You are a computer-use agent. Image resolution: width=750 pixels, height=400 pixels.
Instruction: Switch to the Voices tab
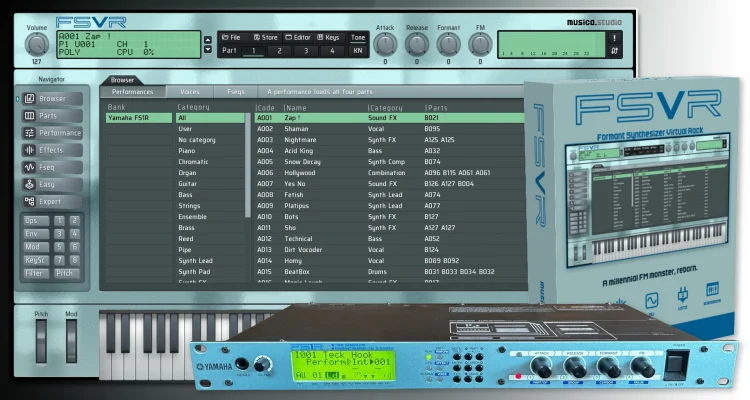point(189,92)
